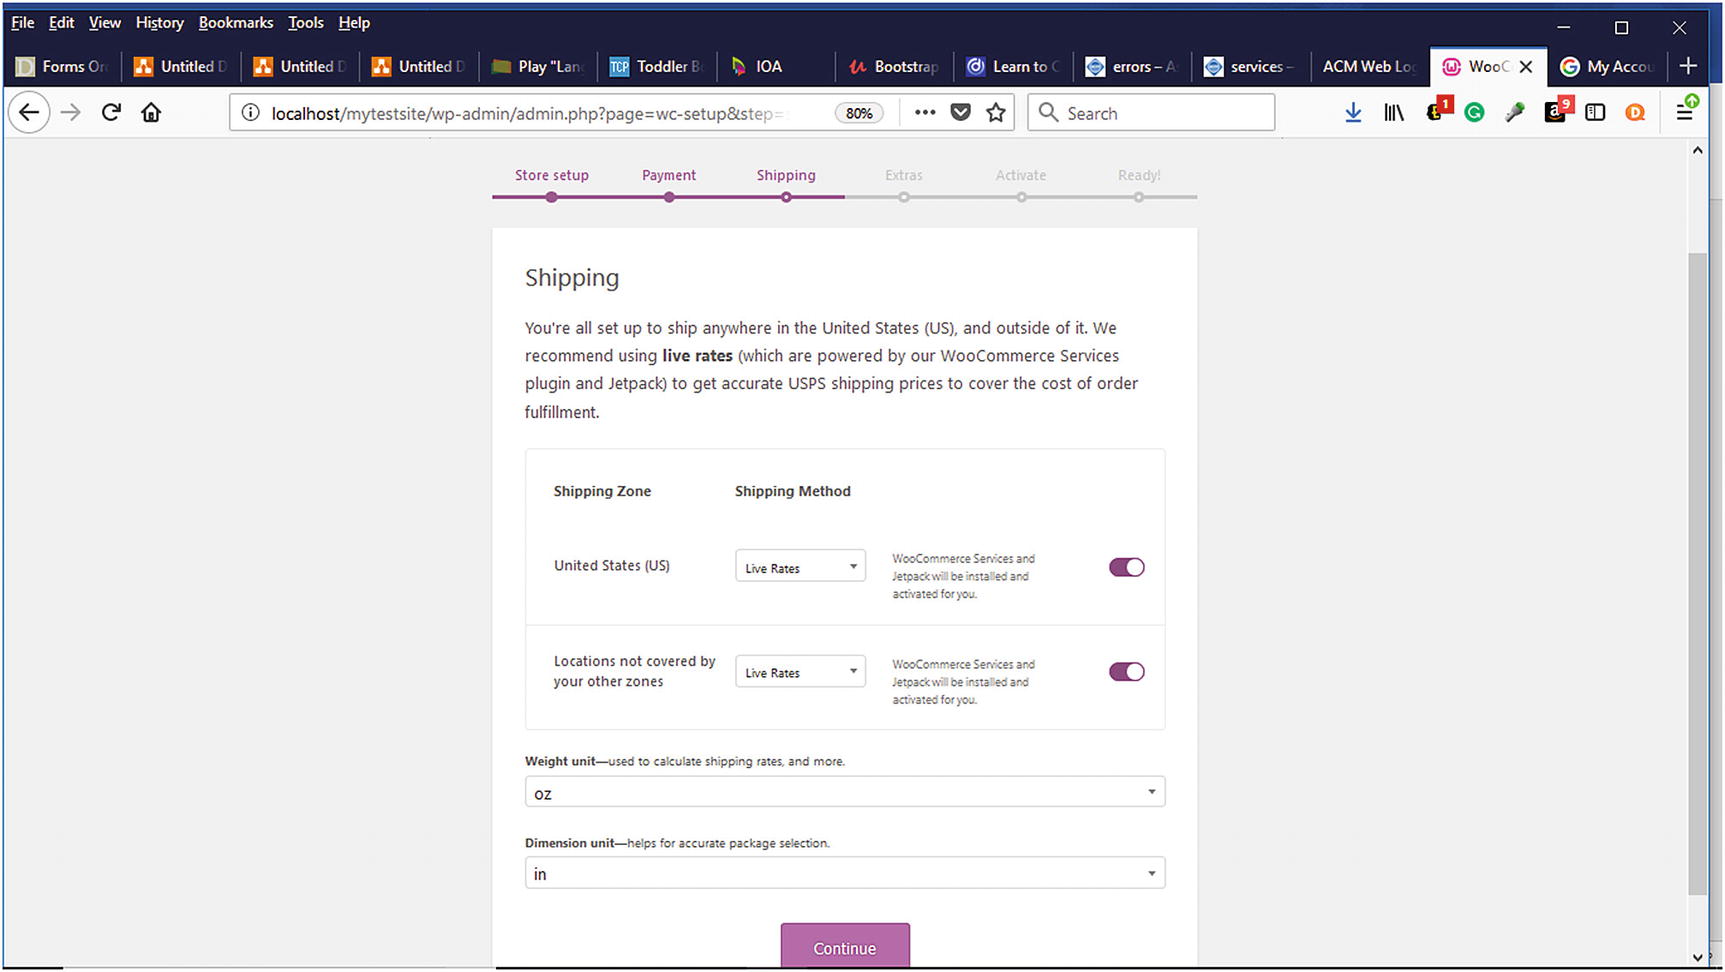This screenshot has height=972, width=1725.
Task: Switch to the ACM Web Log tab
Action: click(1369, 67)
